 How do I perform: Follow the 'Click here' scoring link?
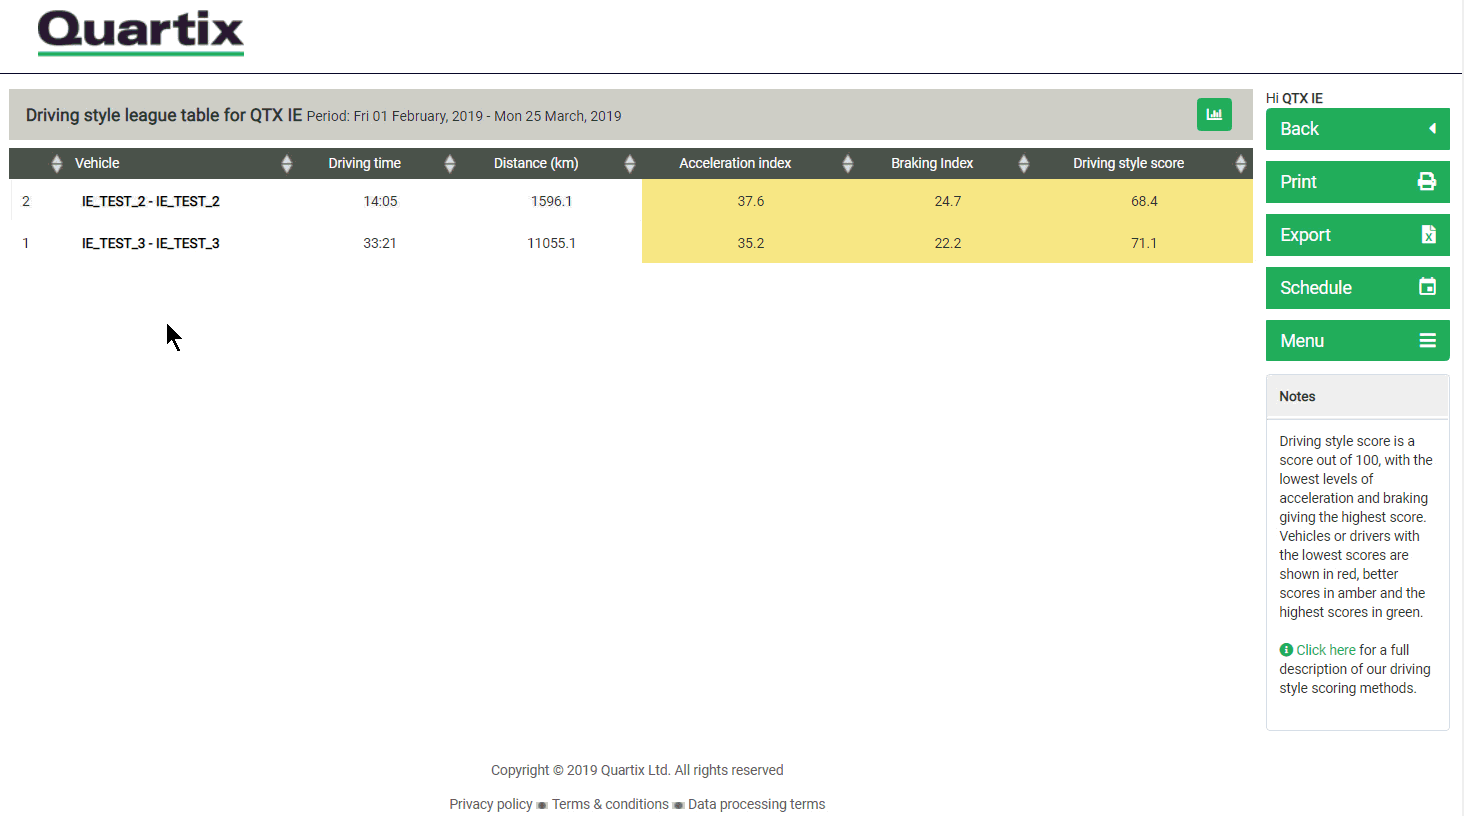pos(1326,650)
